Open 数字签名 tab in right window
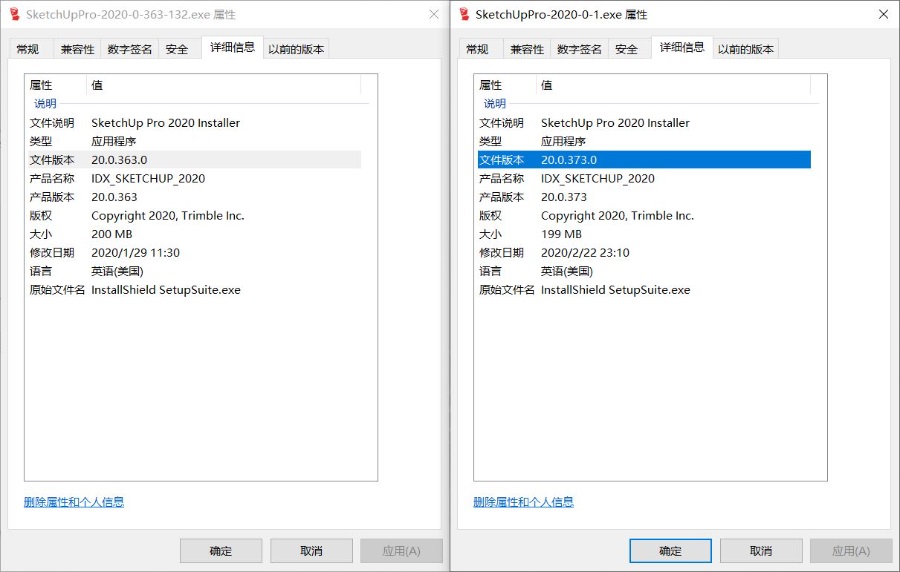 [579, 49]
